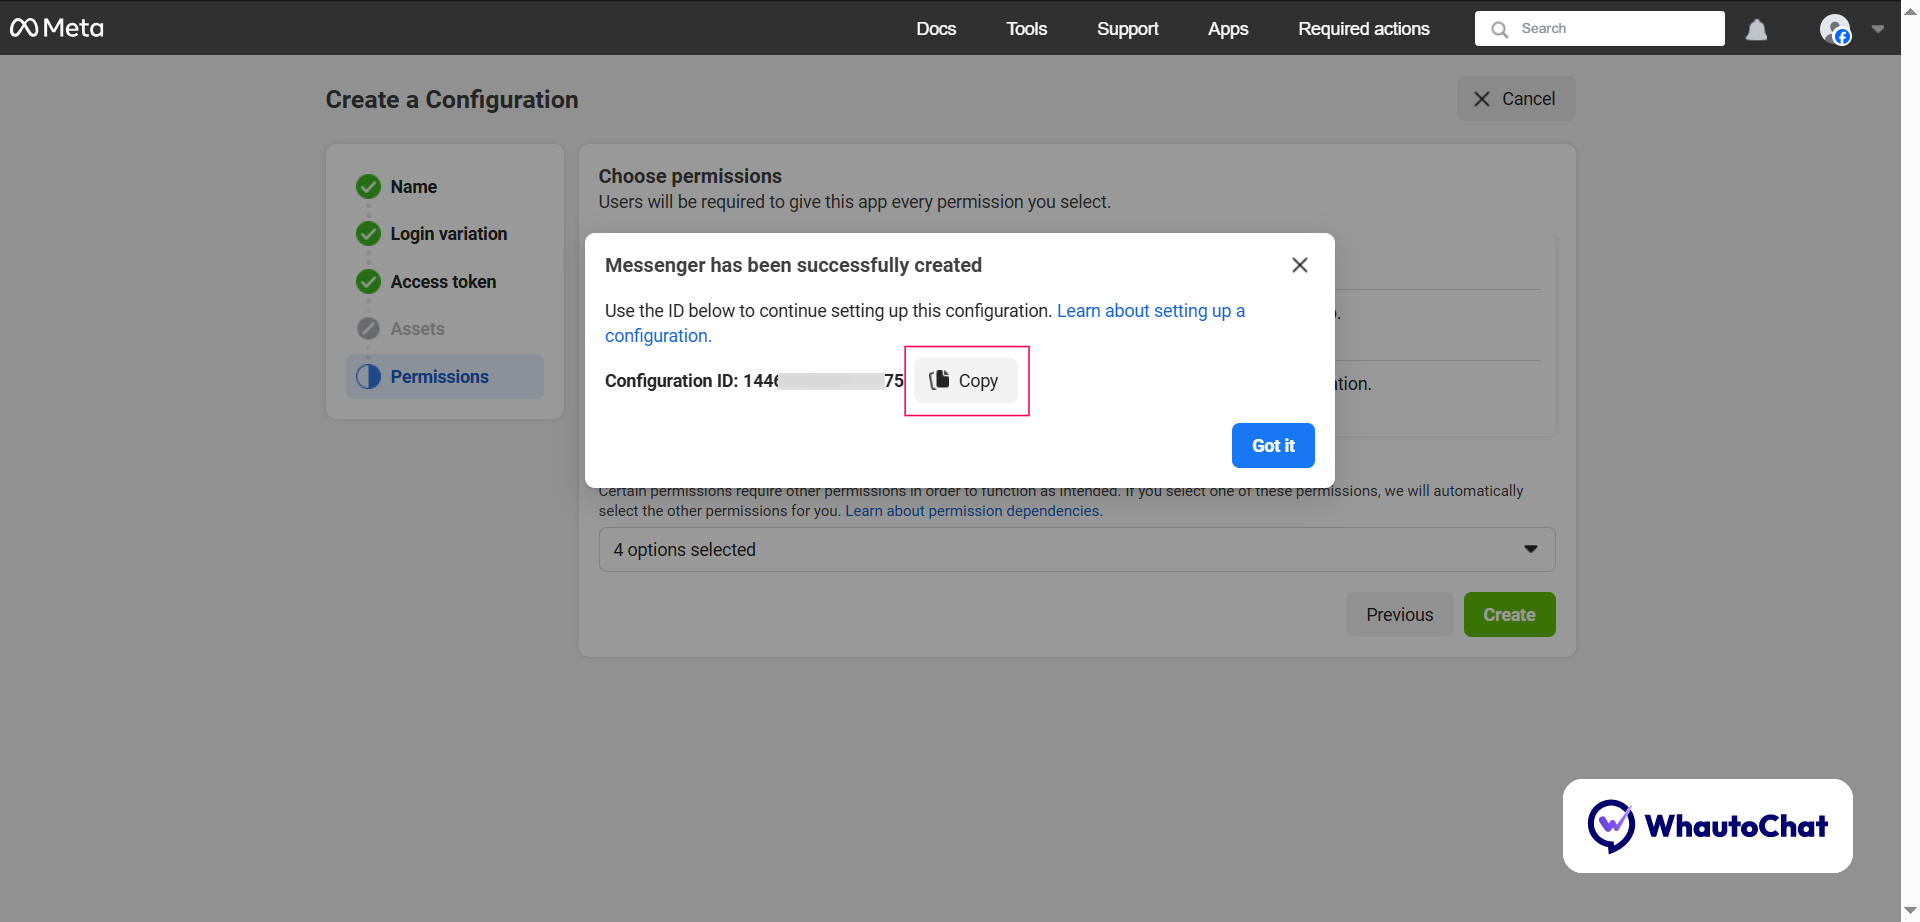Dismiss the success dialog with the X
This screenshot has width=1920, height=922.
click(x=1299, y=264)
